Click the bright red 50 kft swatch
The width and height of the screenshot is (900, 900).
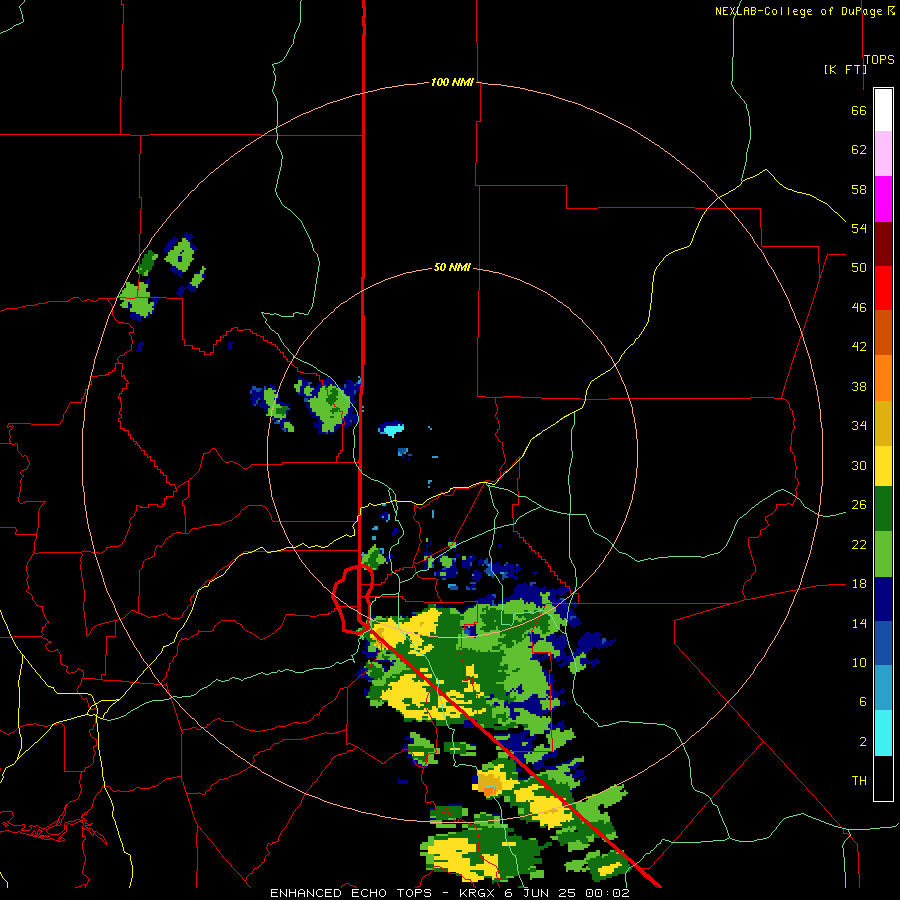pos(883,288)
